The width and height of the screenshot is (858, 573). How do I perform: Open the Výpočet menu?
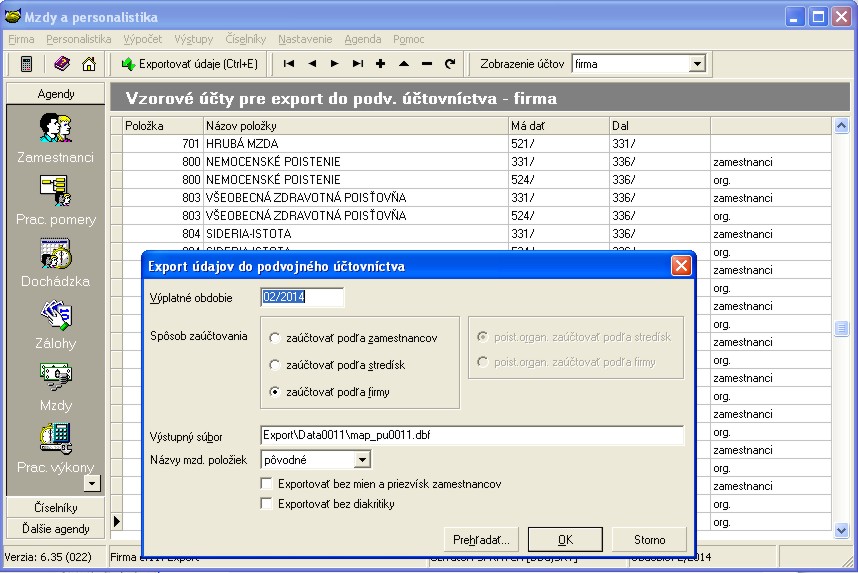point(143,39)
